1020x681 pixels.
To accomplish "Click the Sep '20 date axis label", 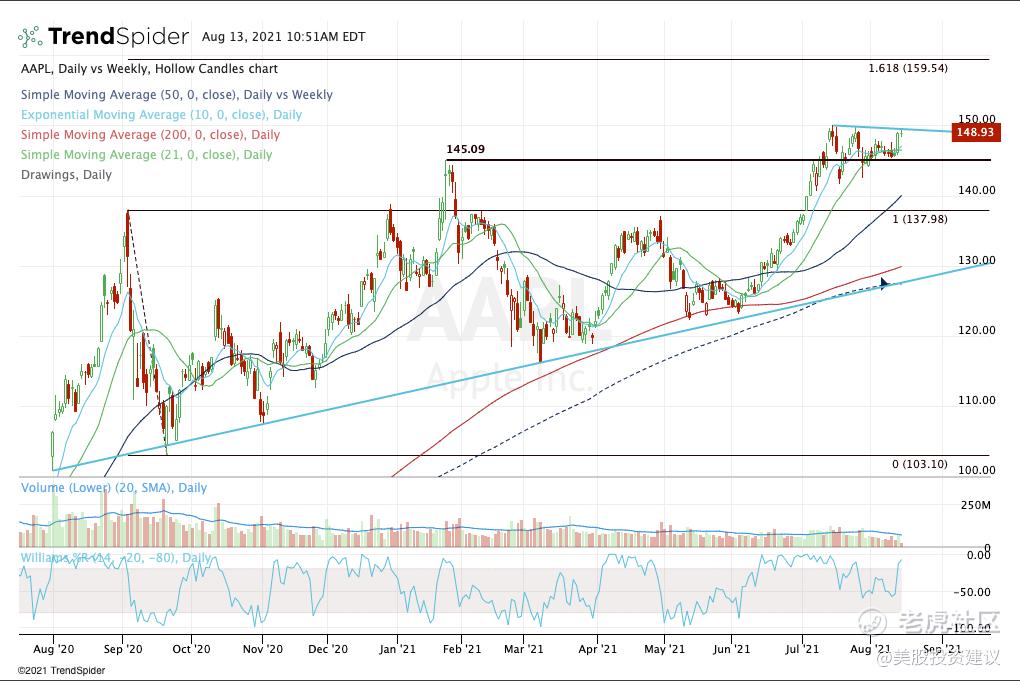I will point(123,649).
